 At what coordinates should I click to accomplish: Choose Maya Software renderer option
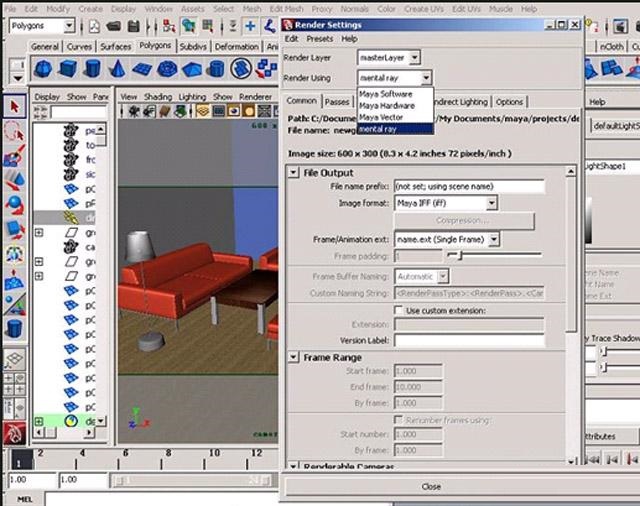395,94
